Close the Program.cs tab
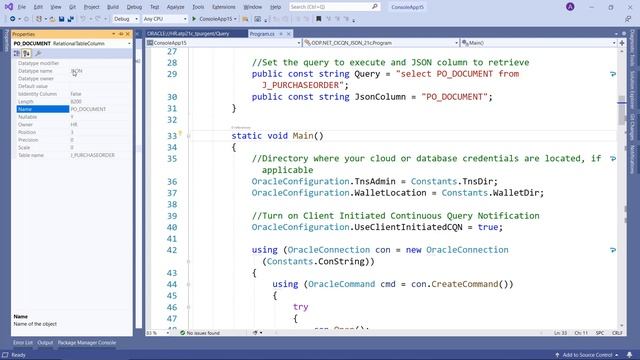The width and height of the screenshot is (640, 360). (x=289, y=34)
